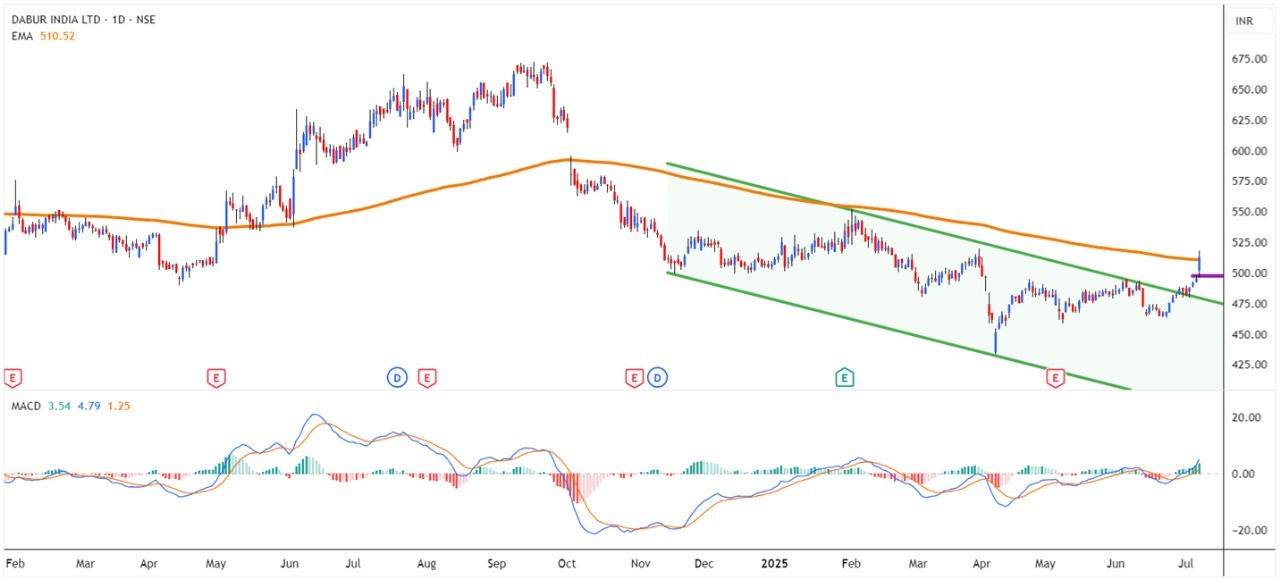
Task: Click the red earnings marker beside August dividend
Action: pos(427,378)
